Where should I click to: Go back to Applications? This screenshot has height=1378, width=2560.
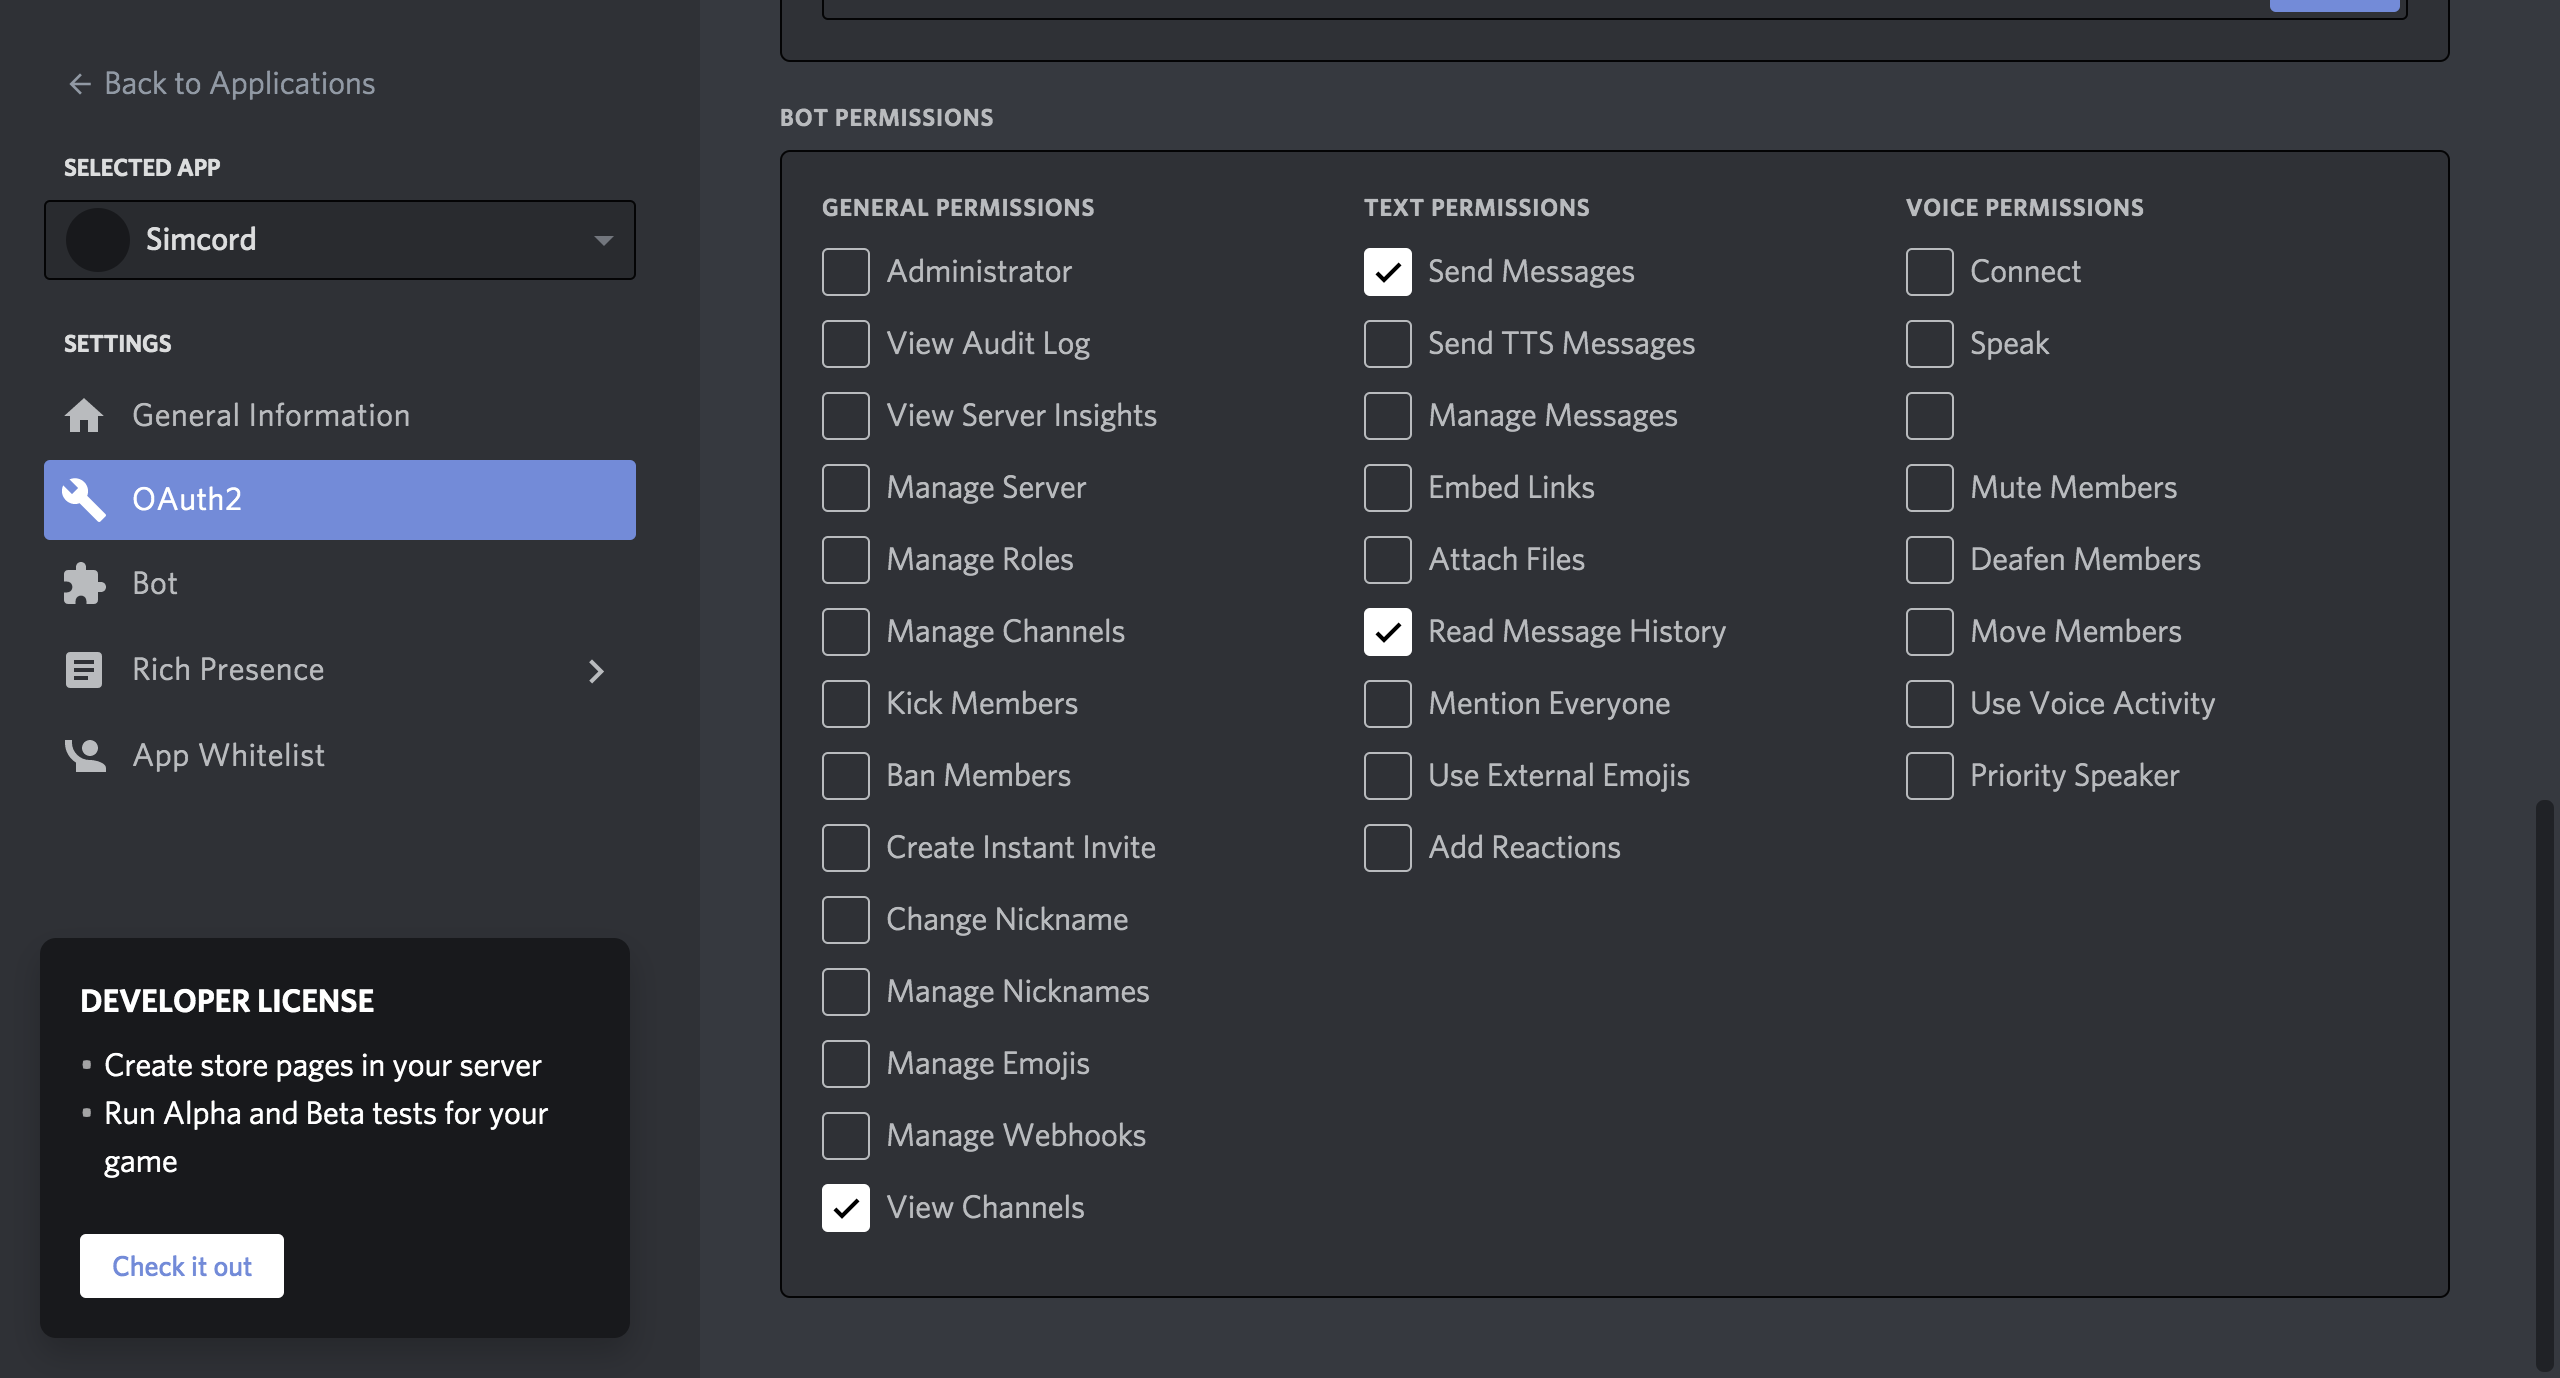click(222, 83)
